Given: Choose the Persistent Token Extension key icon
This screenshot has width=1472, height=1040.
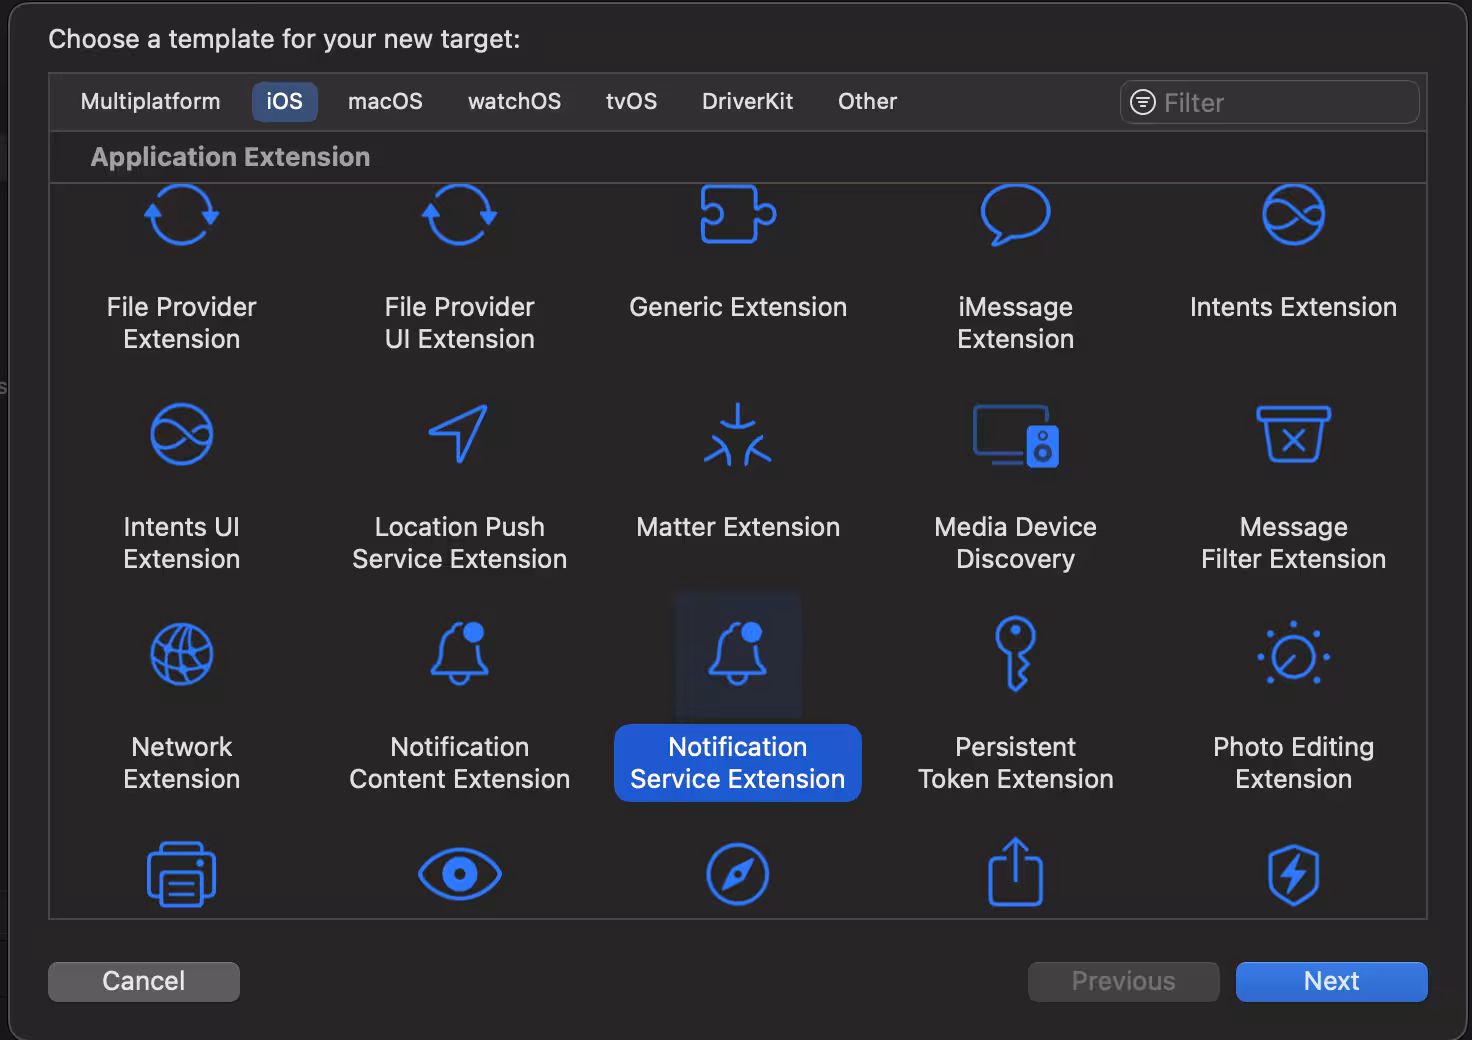Looking at the screenshot, I should click(1015, 654).
